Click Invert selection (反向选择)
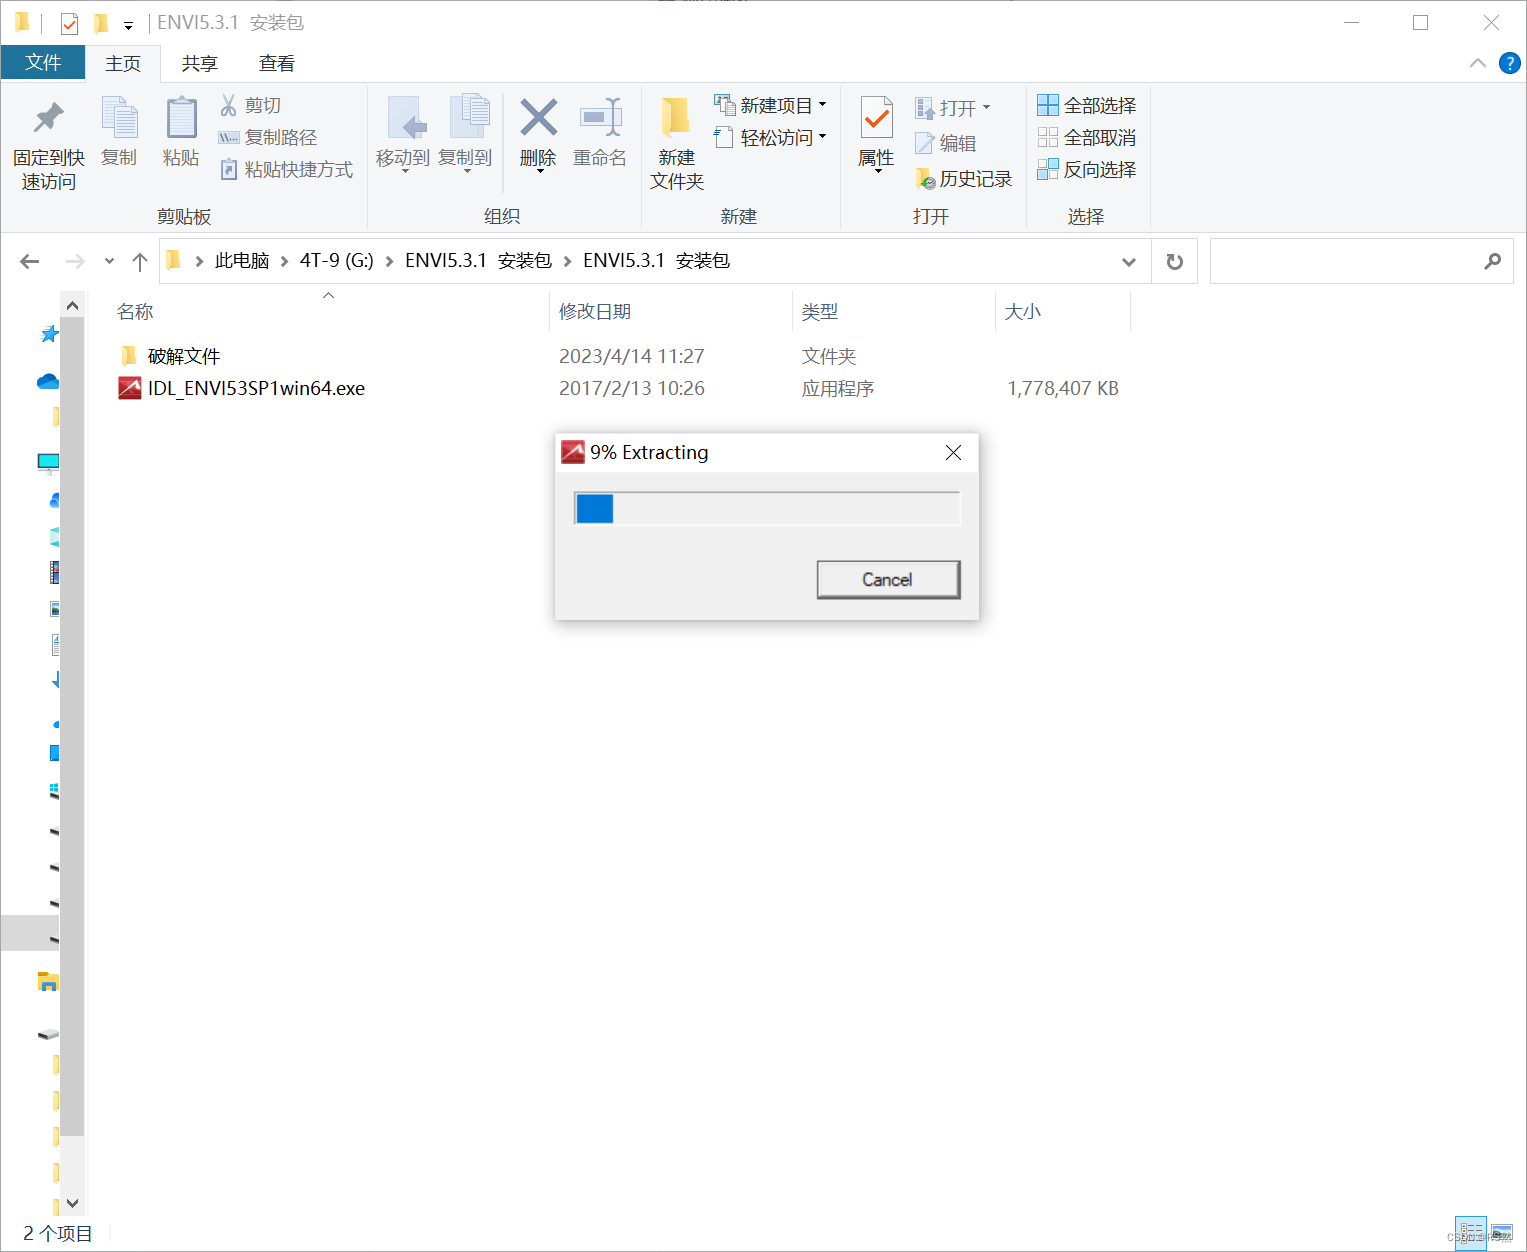The width and height of the screenshot is (1527, 1252). pyautogui.click(x=1087, y=169)
